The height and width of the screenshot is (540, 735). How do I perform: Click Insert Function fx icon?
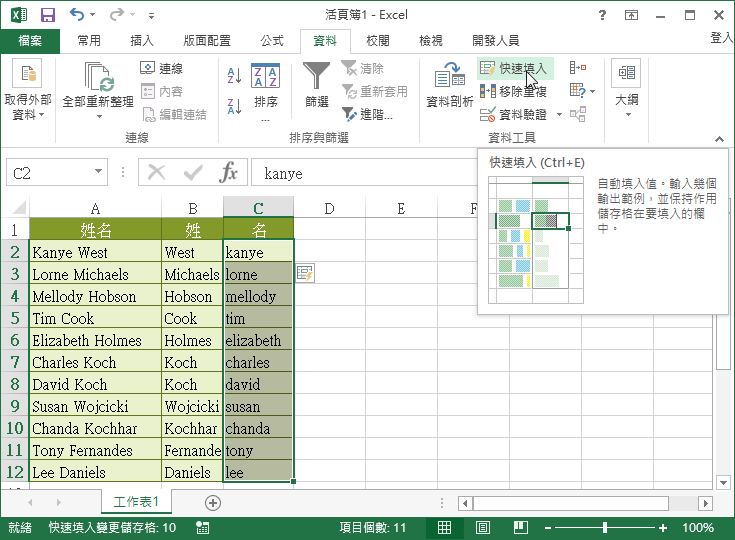coord(229,172)
